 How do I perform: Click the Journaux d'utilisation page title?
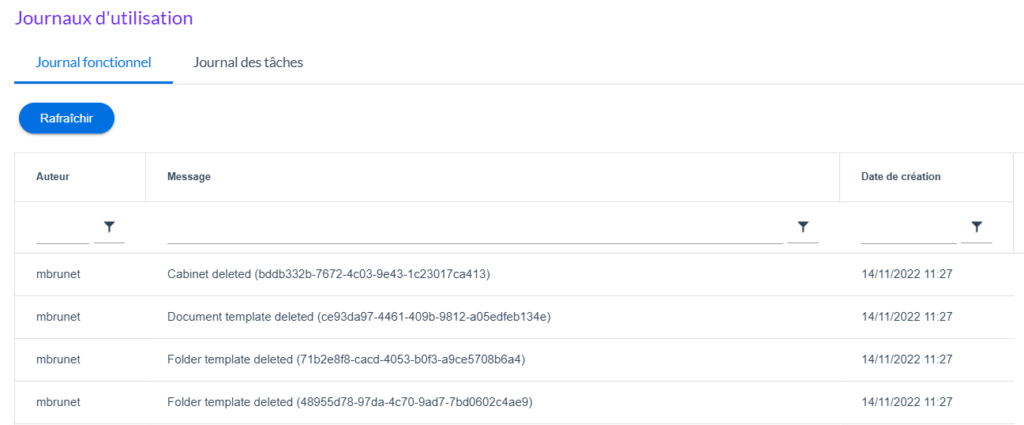point(104,18)
